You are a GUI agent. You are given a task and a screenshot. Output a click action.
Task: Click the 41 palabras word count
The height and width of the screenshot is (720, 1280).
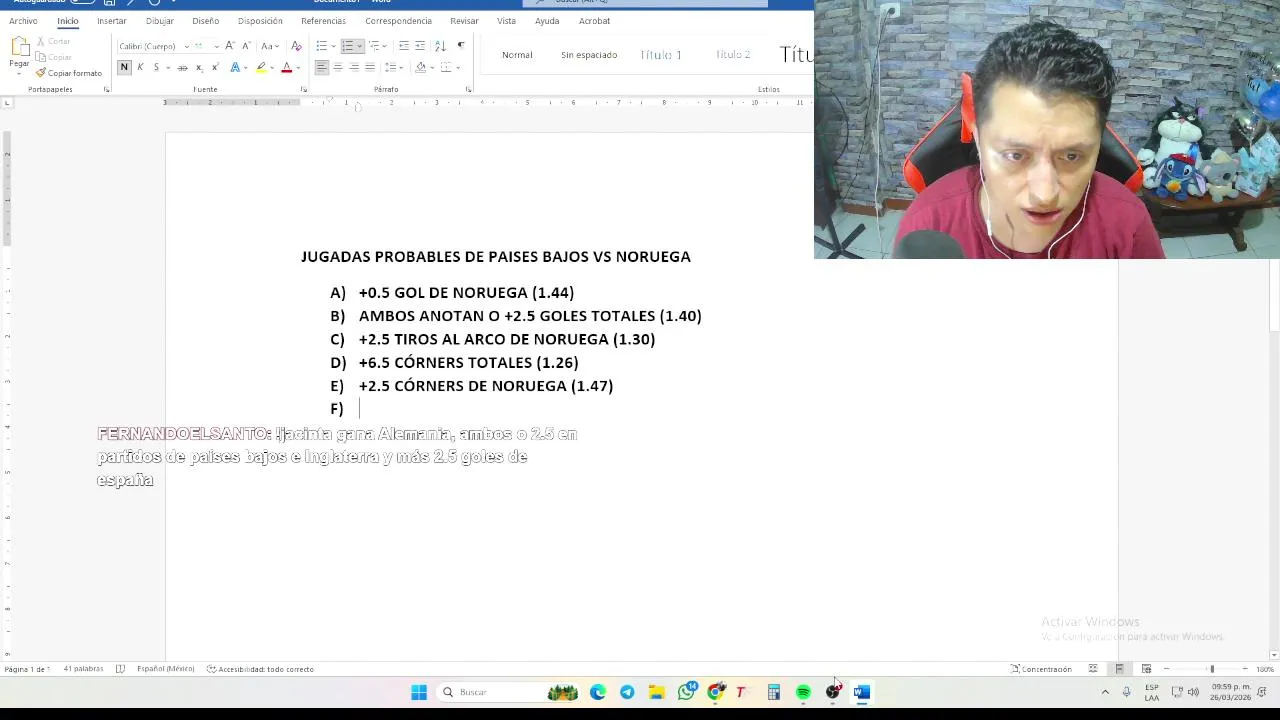pos(83,669)
